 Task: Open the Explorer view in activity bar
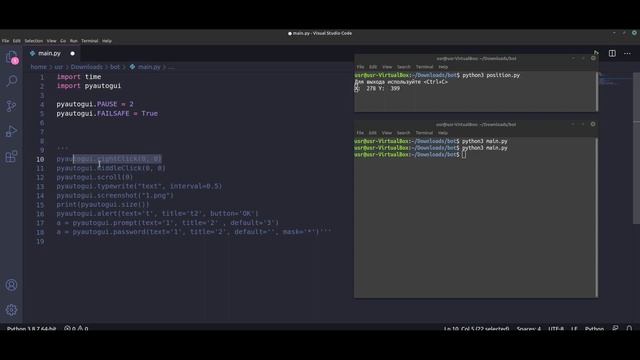pos(11,57)
